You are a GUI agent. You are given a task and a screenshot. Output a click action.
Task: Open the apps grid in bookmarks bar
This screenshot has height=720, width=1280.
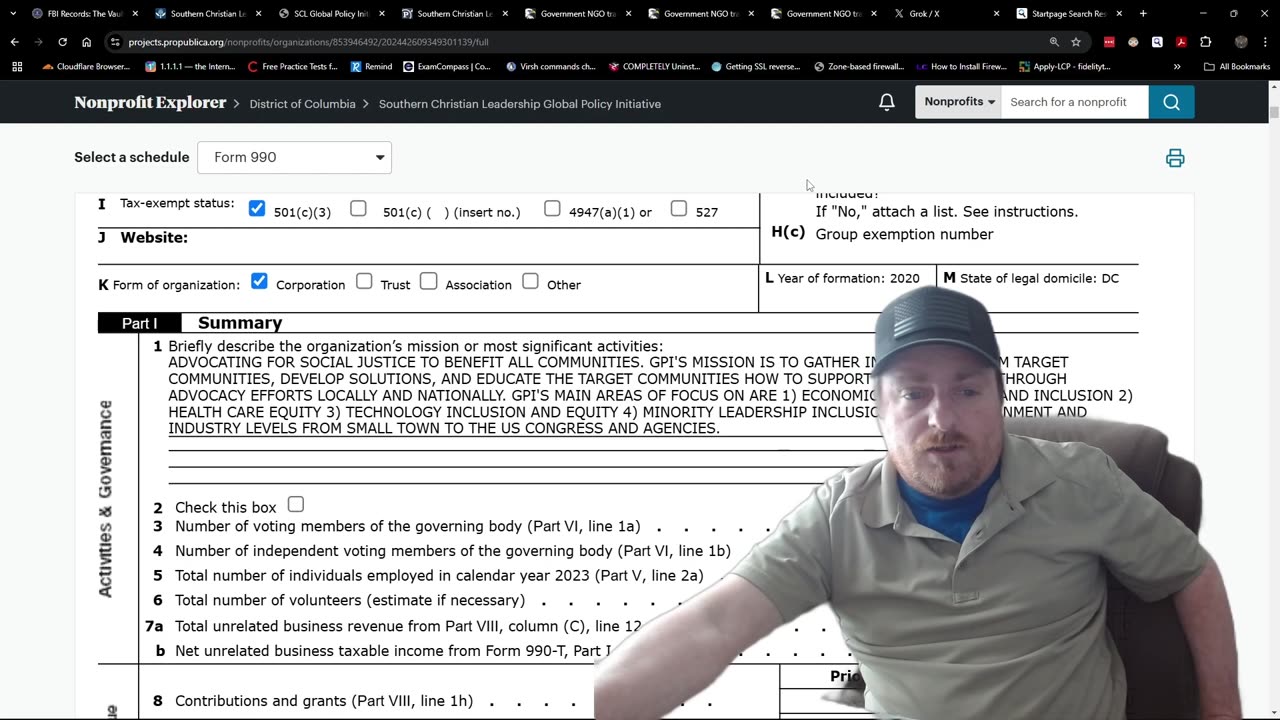tap(17, 67)
